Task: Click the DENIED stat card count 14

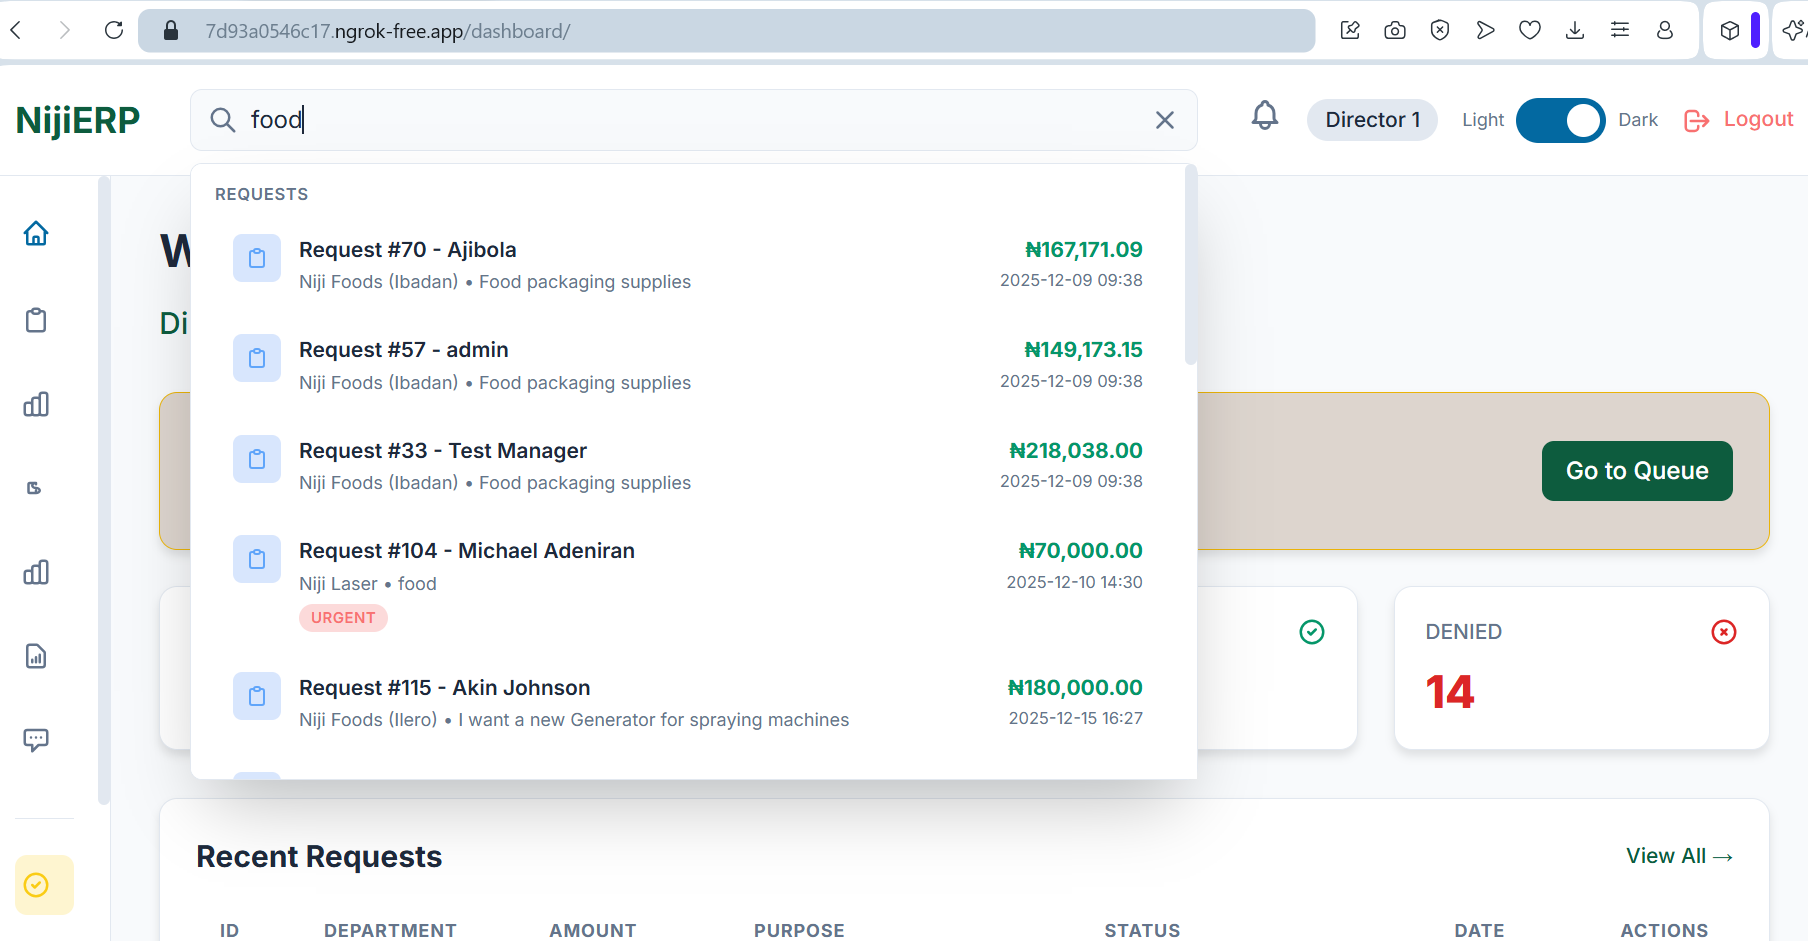Action: pos(1450,692)
